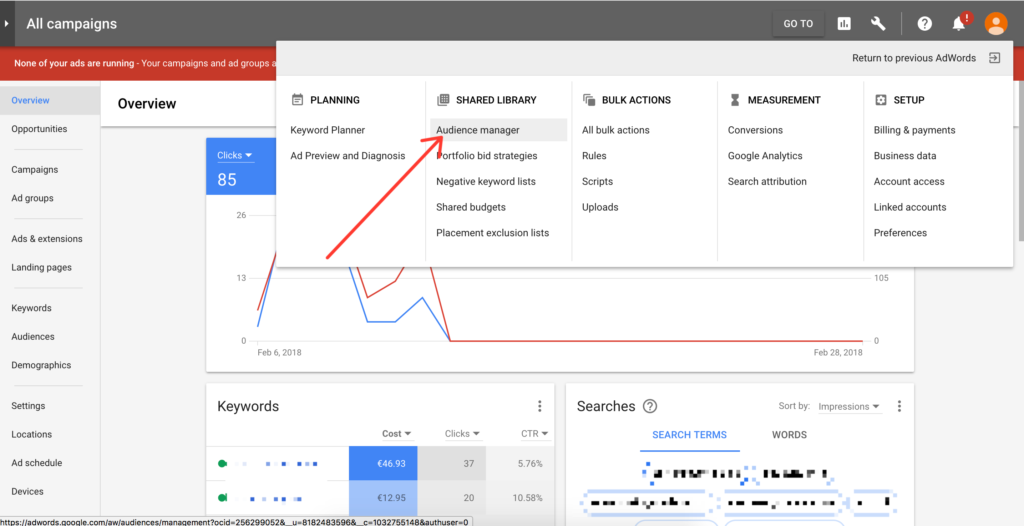Switch to the WORDS tab
The width and height of the screenshot is (1024, 526).
789,435
